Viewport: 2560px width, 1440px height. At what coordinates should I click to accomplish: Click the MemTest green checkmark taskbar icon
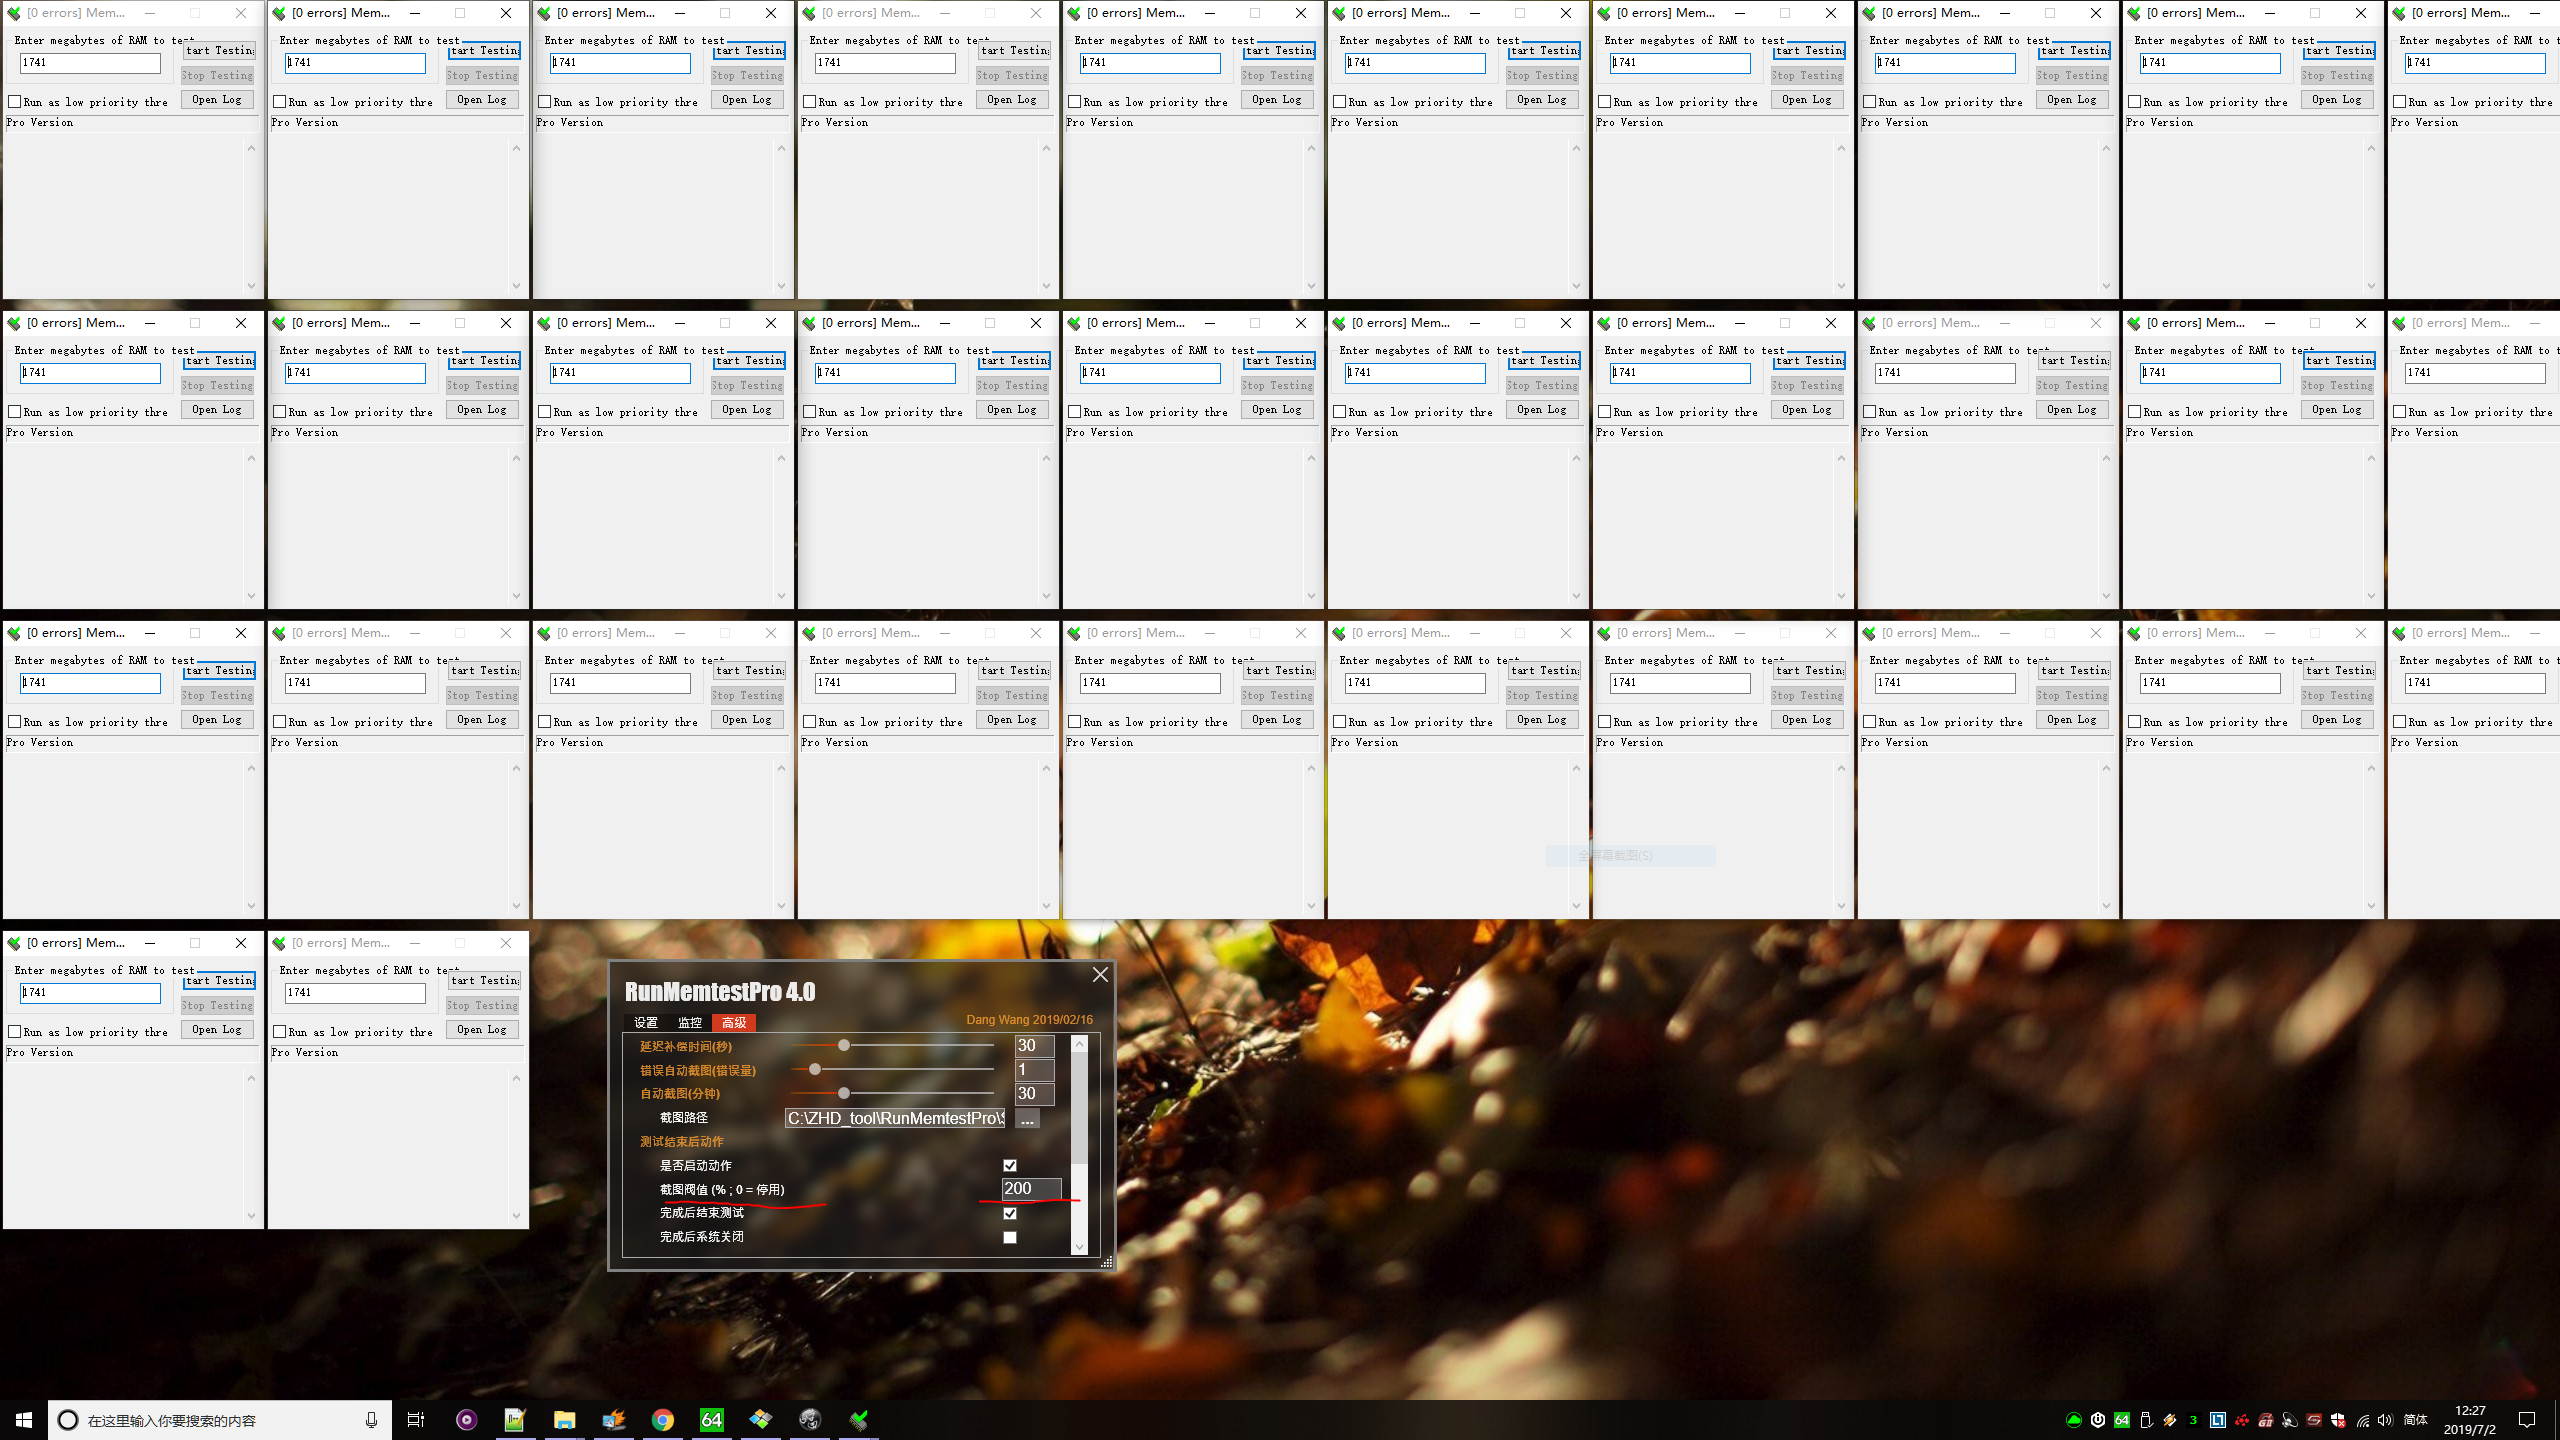click(858, 1419)
